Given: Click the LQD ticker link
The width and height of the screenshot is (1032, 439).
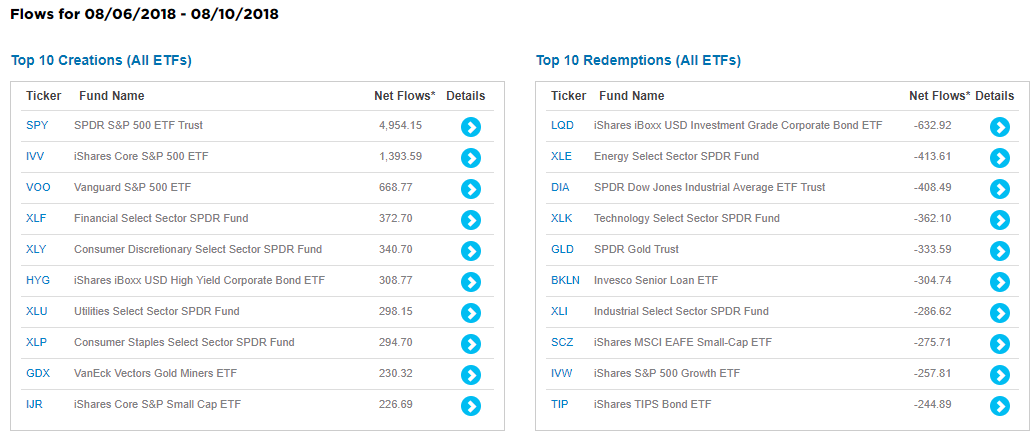Looking at the screenshot, I should (x=562, y=125).
